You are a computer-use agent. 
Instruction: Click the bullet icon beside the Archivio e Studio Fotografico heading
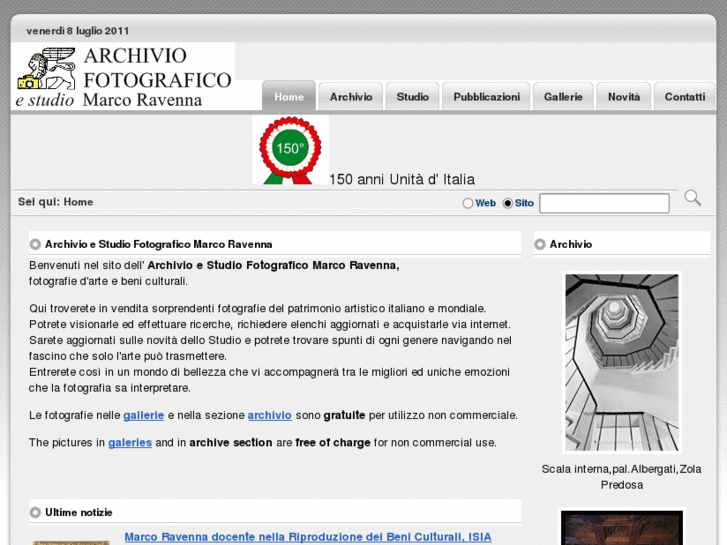coord(35,244)
